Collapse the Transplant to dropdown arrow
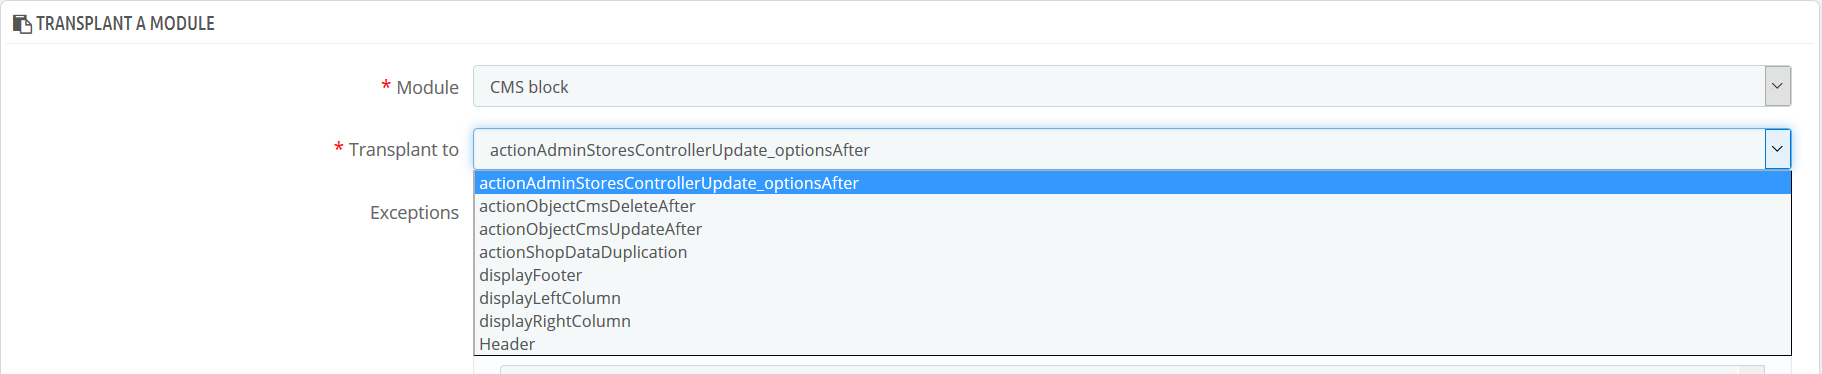The width and height of the screenshot is (1822, 374). (1777, 149)
